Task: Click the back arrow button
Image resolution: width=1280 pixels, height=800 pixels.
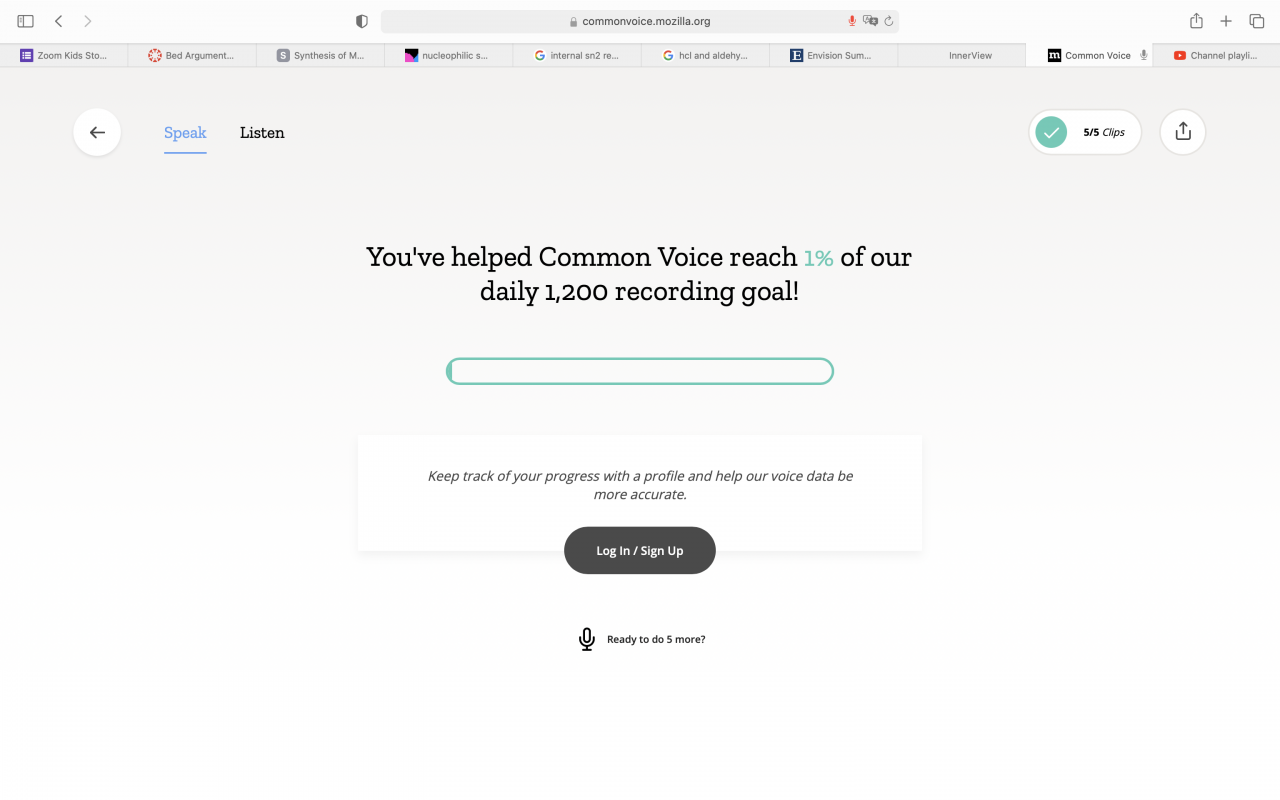Action: pyautogui.click(x=97, y=132)
